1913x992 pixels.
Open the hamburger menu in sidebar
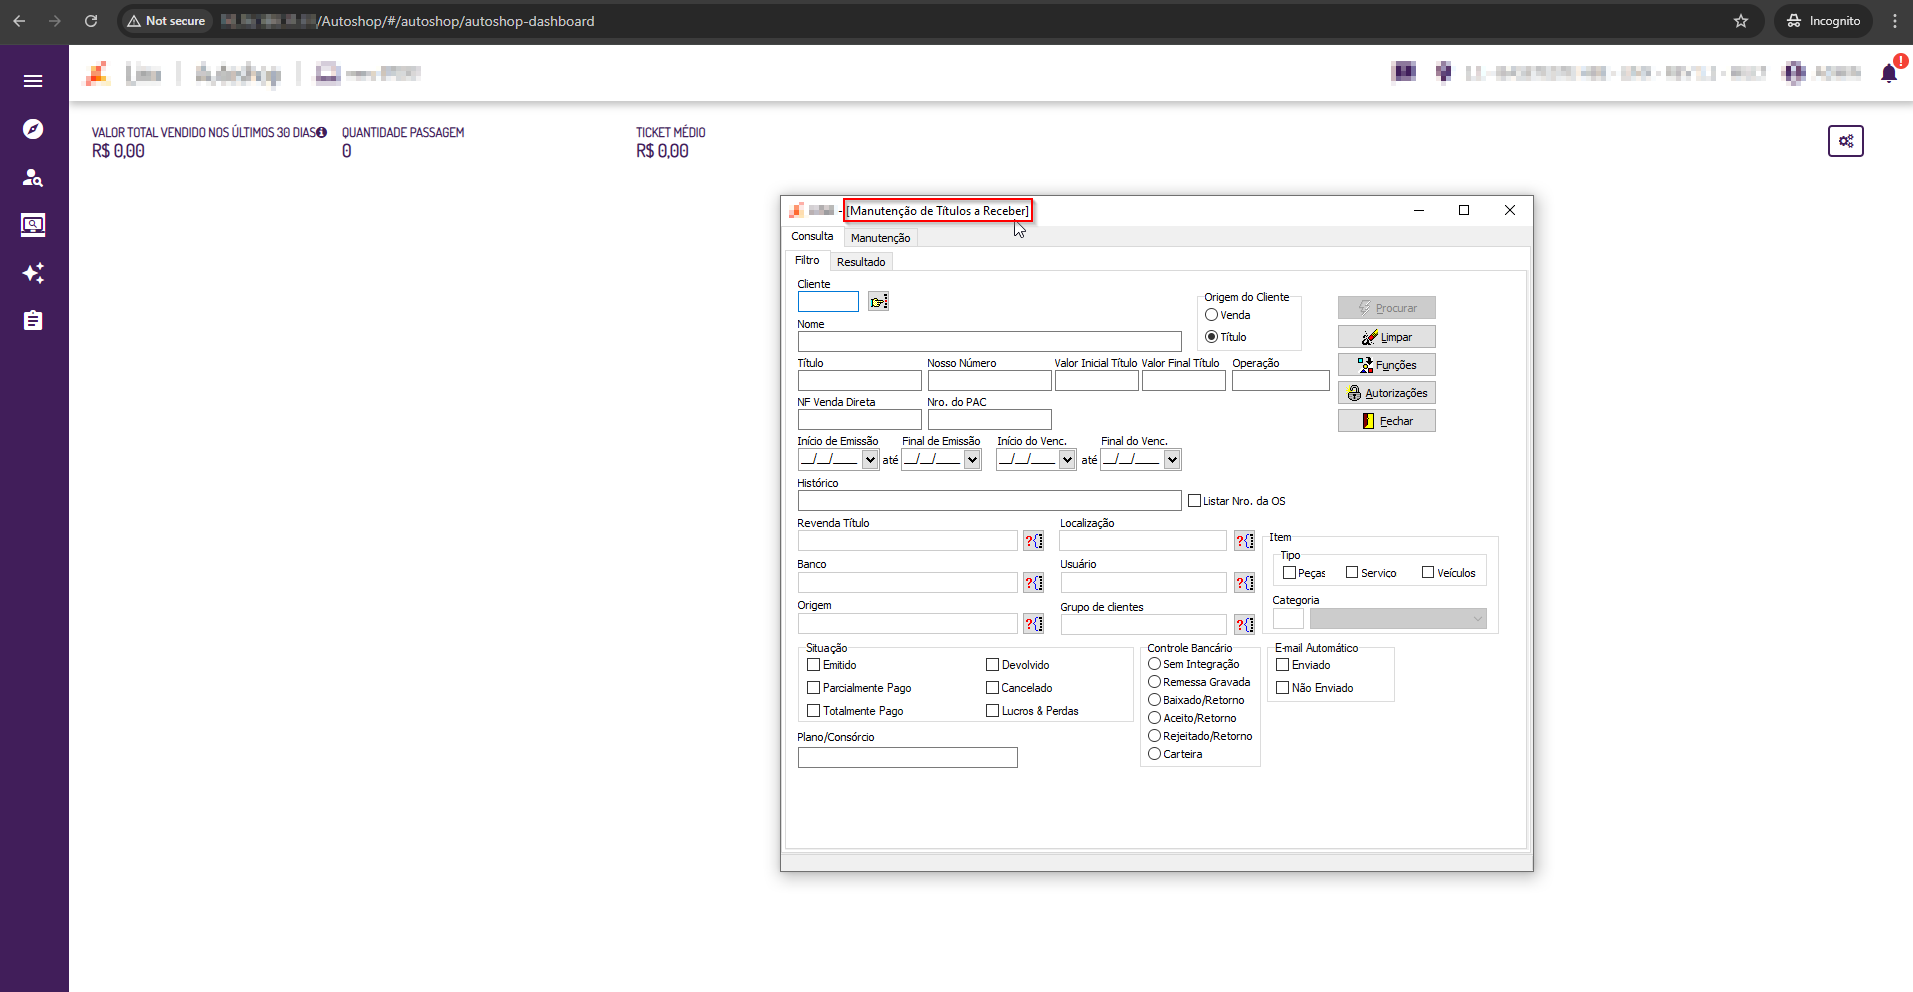click(x=33, y=81)
